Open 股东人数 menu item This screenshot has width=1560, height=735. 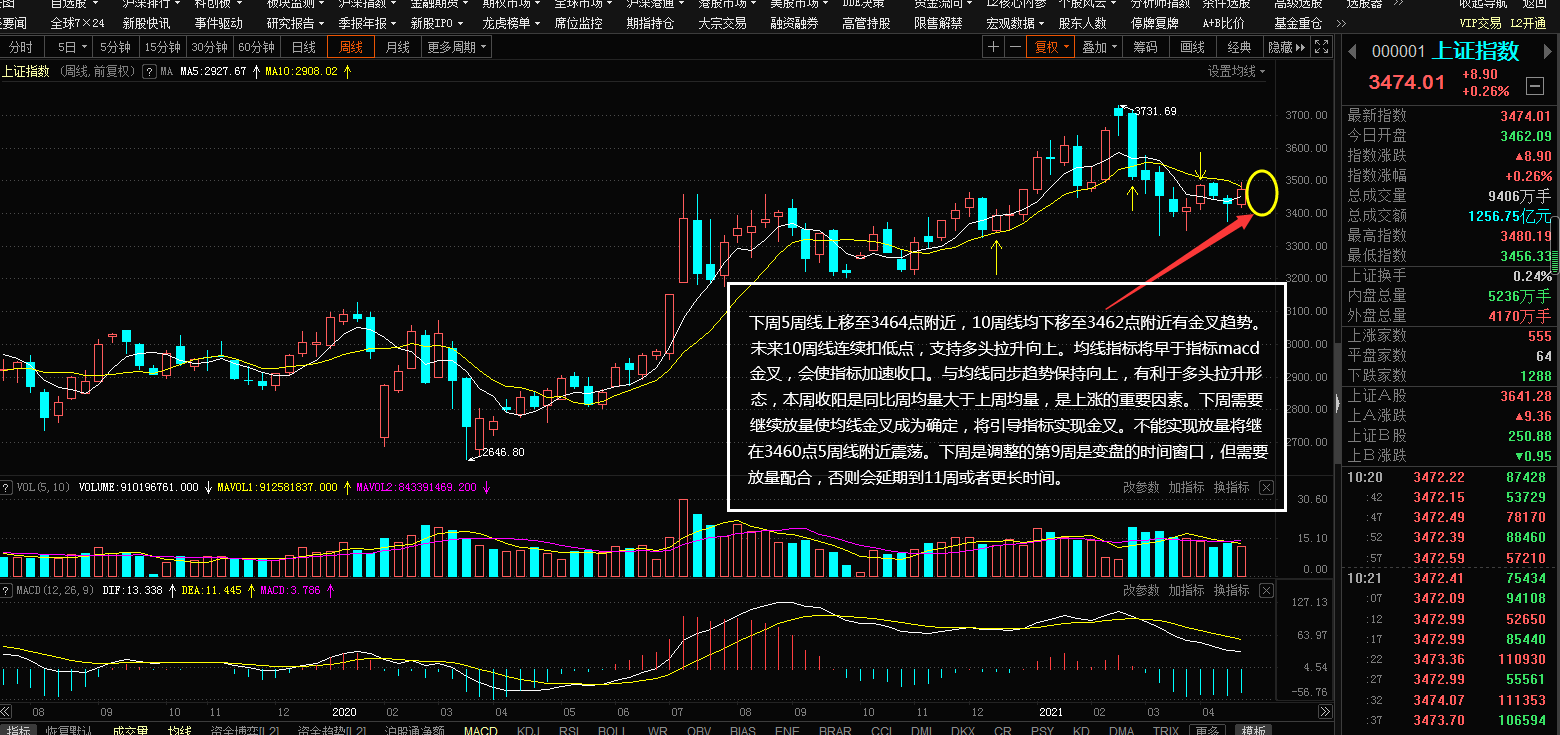coord(1082,23)
